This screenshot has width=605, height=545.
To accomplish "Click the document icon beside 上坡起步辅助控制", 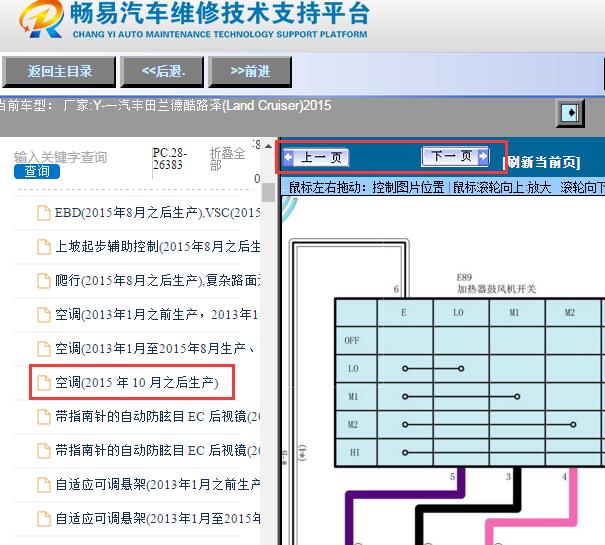I will point(44,247).
